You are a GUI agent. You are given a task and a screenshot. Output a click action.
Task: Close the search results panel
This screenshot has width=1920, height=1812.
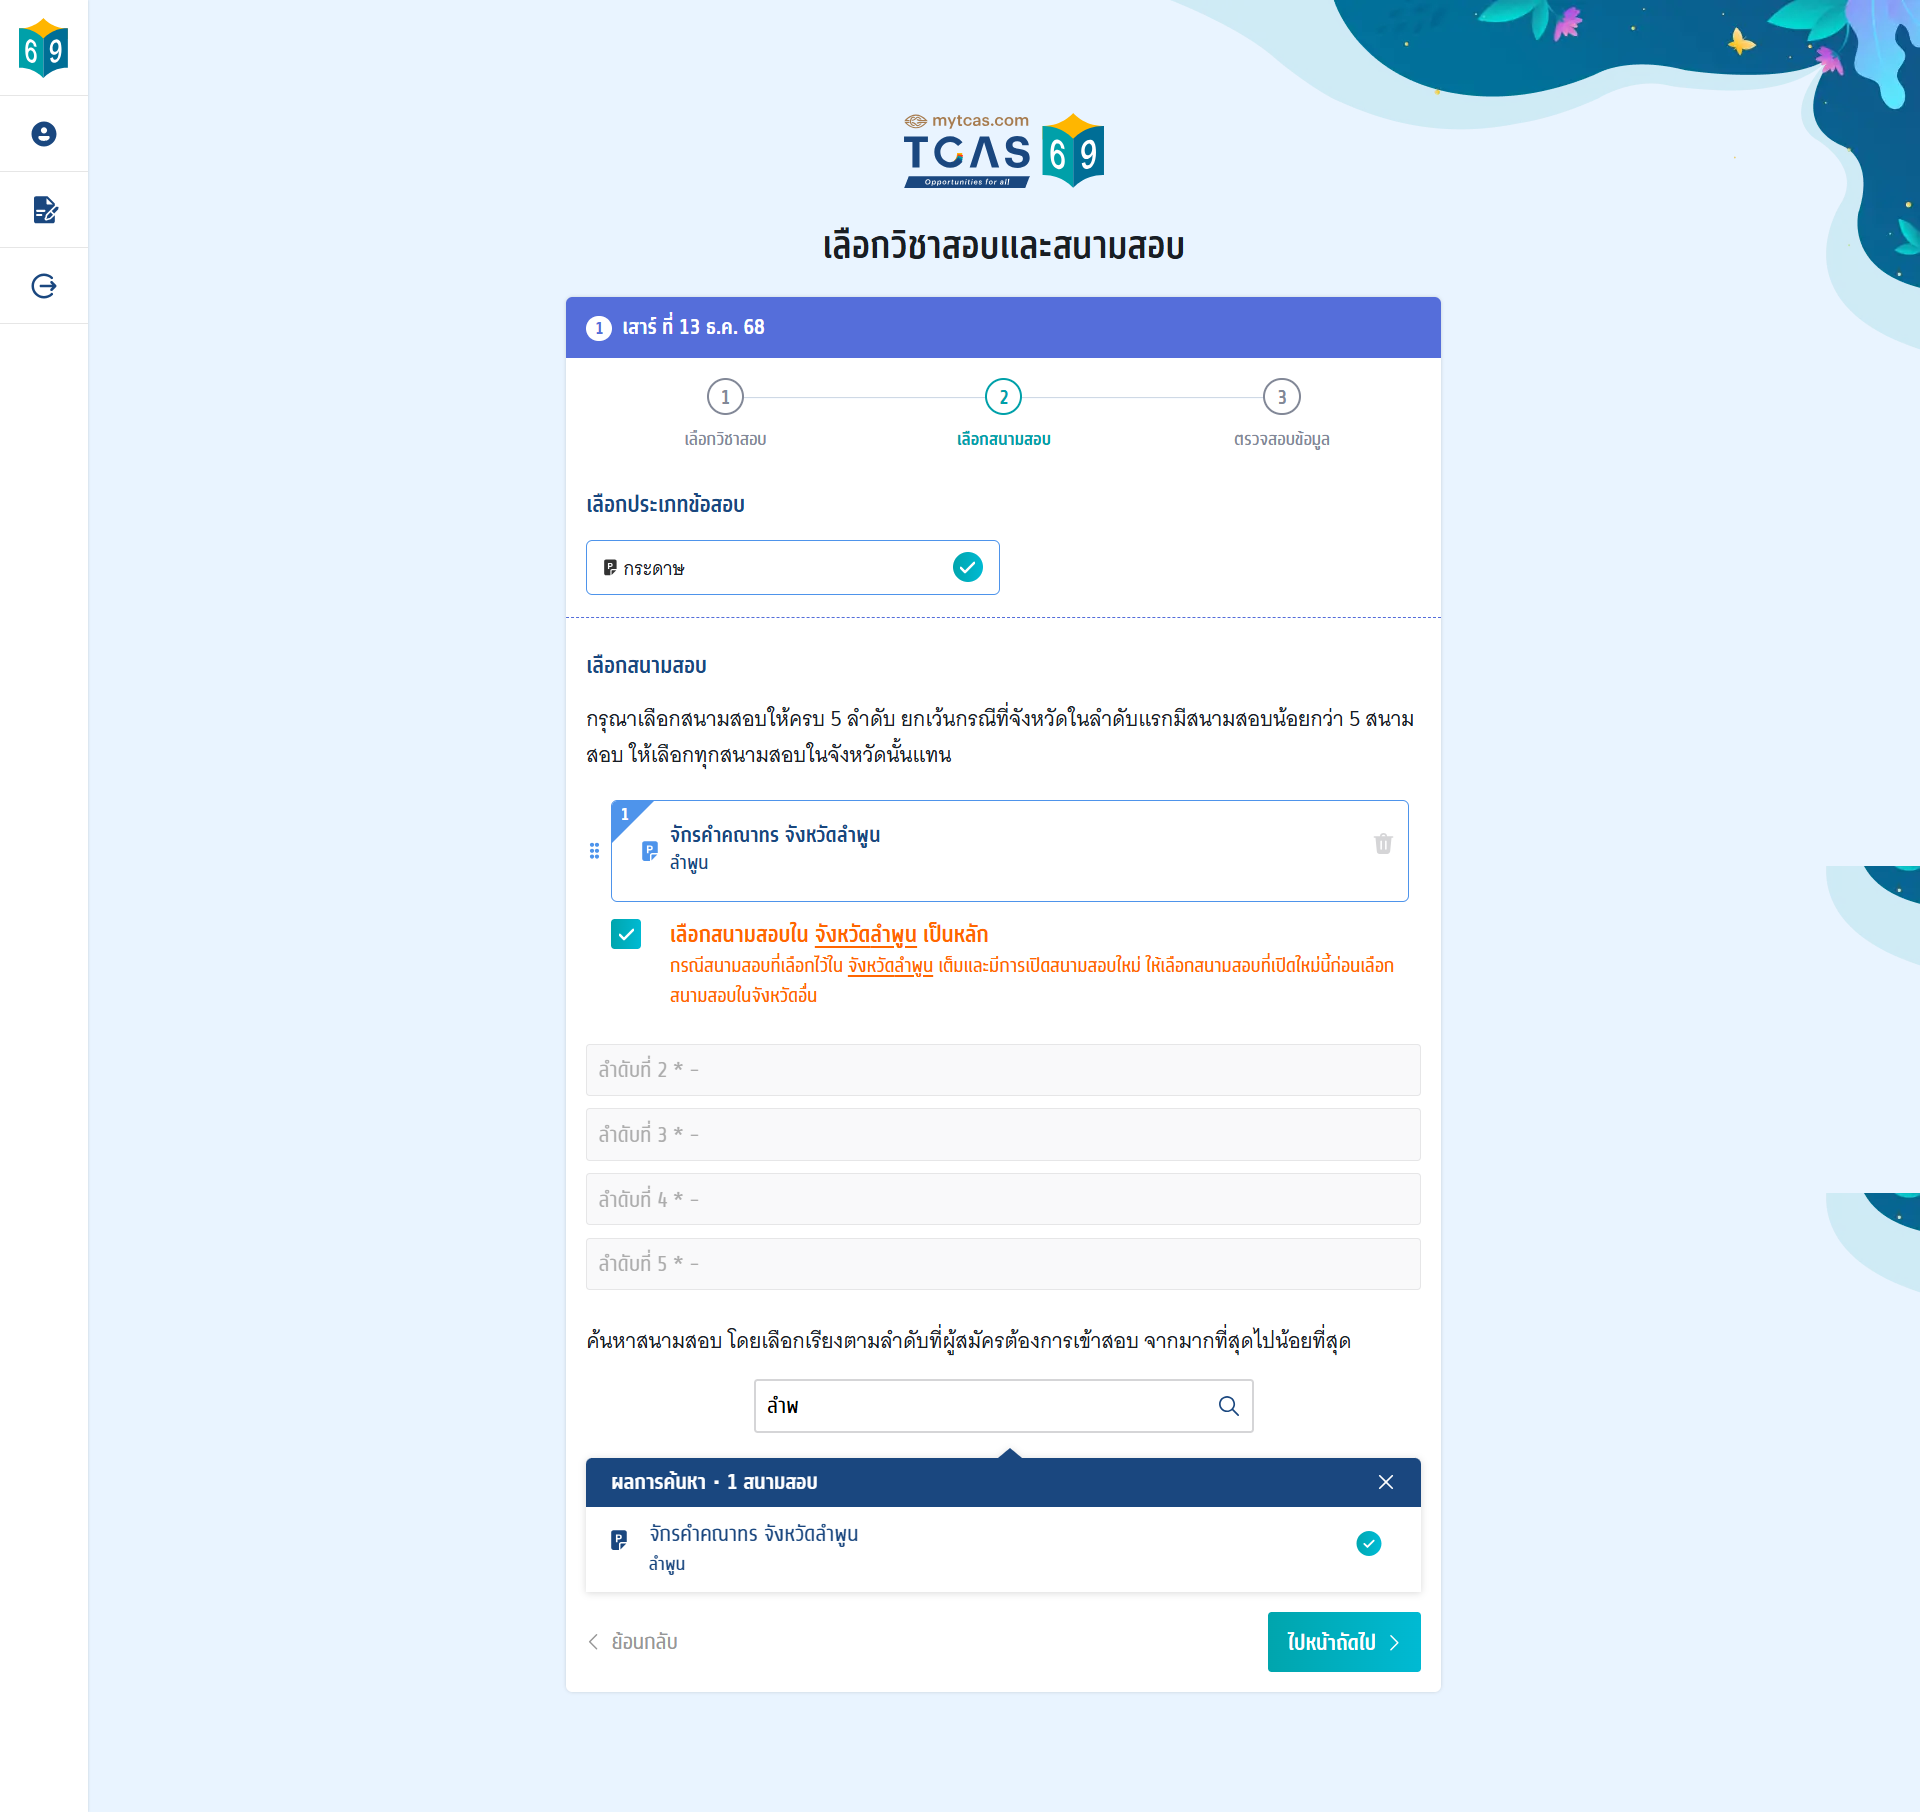click(x=1386, y=1482)
